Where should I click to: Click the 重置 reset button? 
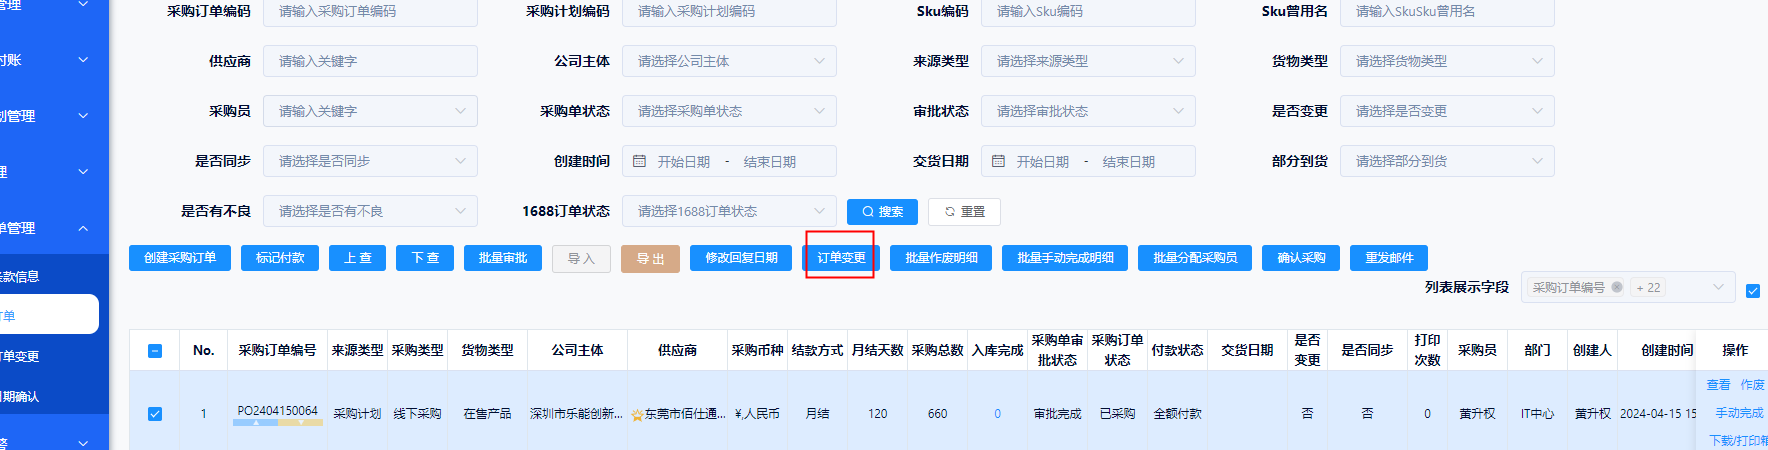tap(964, 212)
